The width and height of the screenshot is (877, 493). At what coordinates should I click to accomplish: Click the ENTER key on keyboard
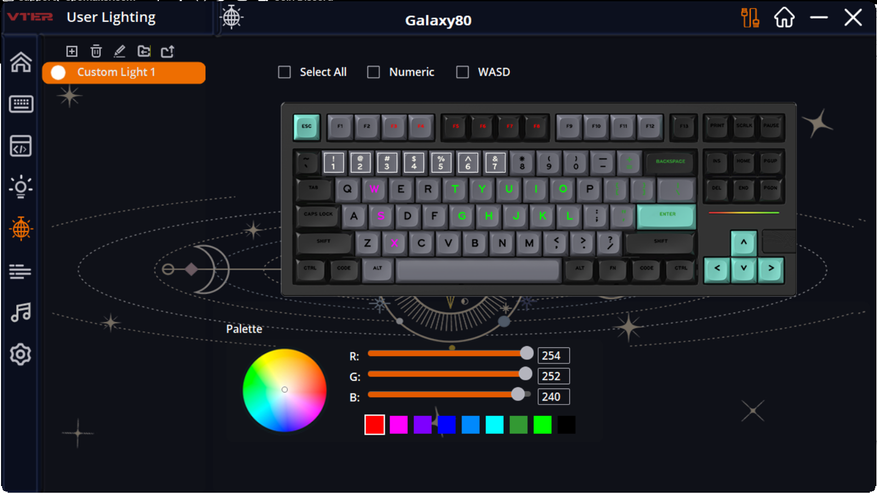coord(667,216)
